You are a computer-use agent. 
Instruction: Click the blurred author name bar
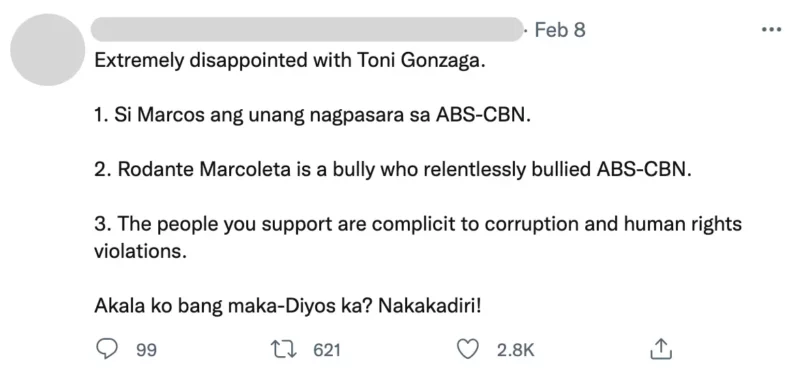308,29
